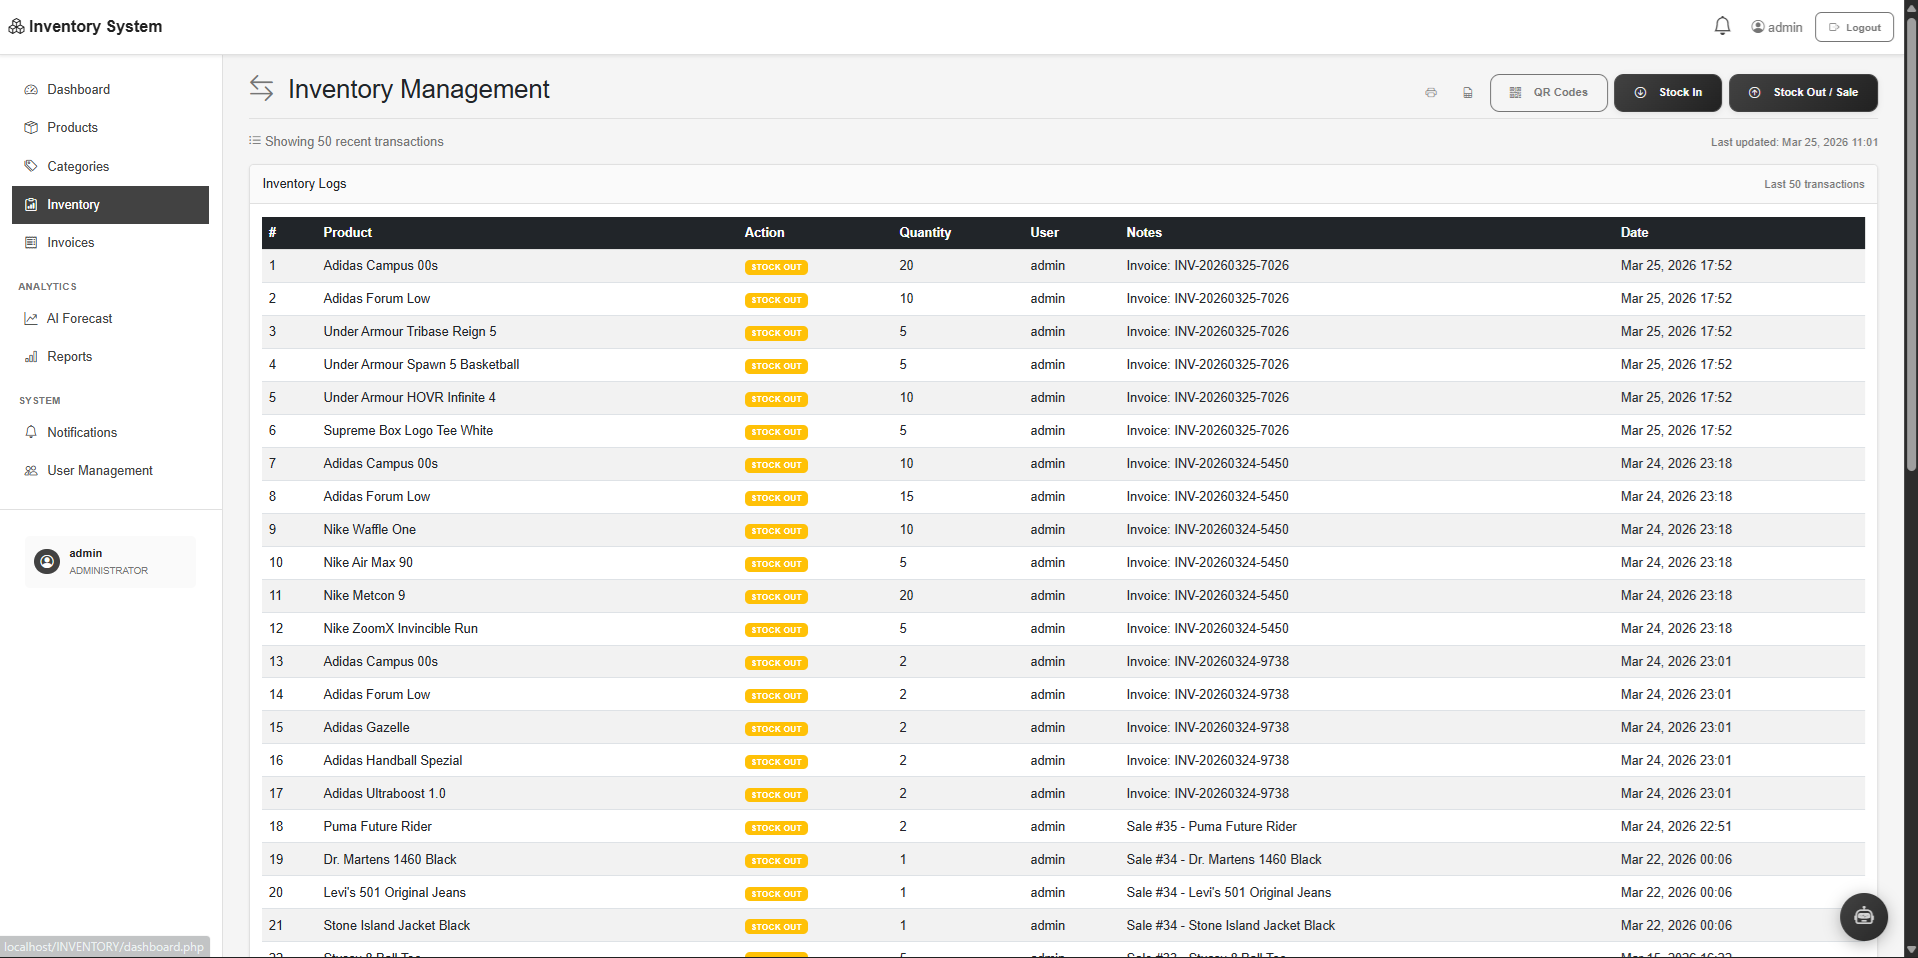Click the STOCK OUT badge on Puma Future Rider

tap(776, 828)
